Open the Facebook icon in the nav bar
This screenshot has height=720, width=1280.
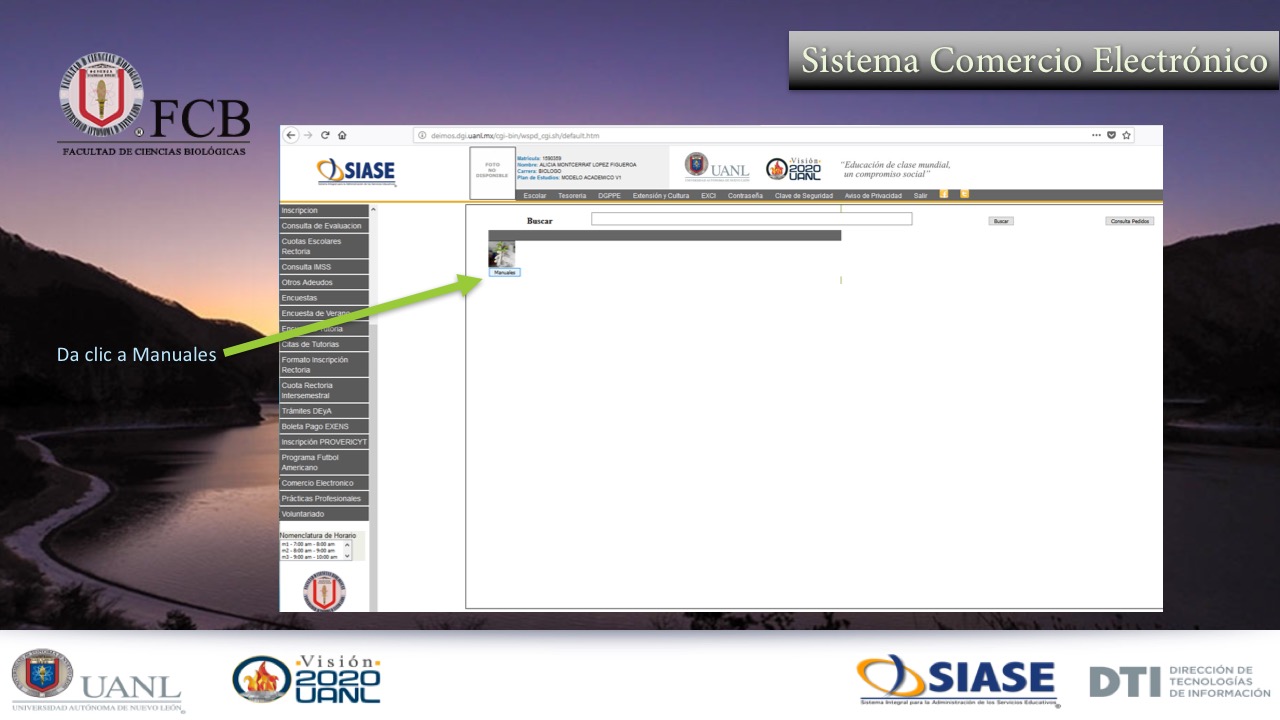[x=944, y=194]
